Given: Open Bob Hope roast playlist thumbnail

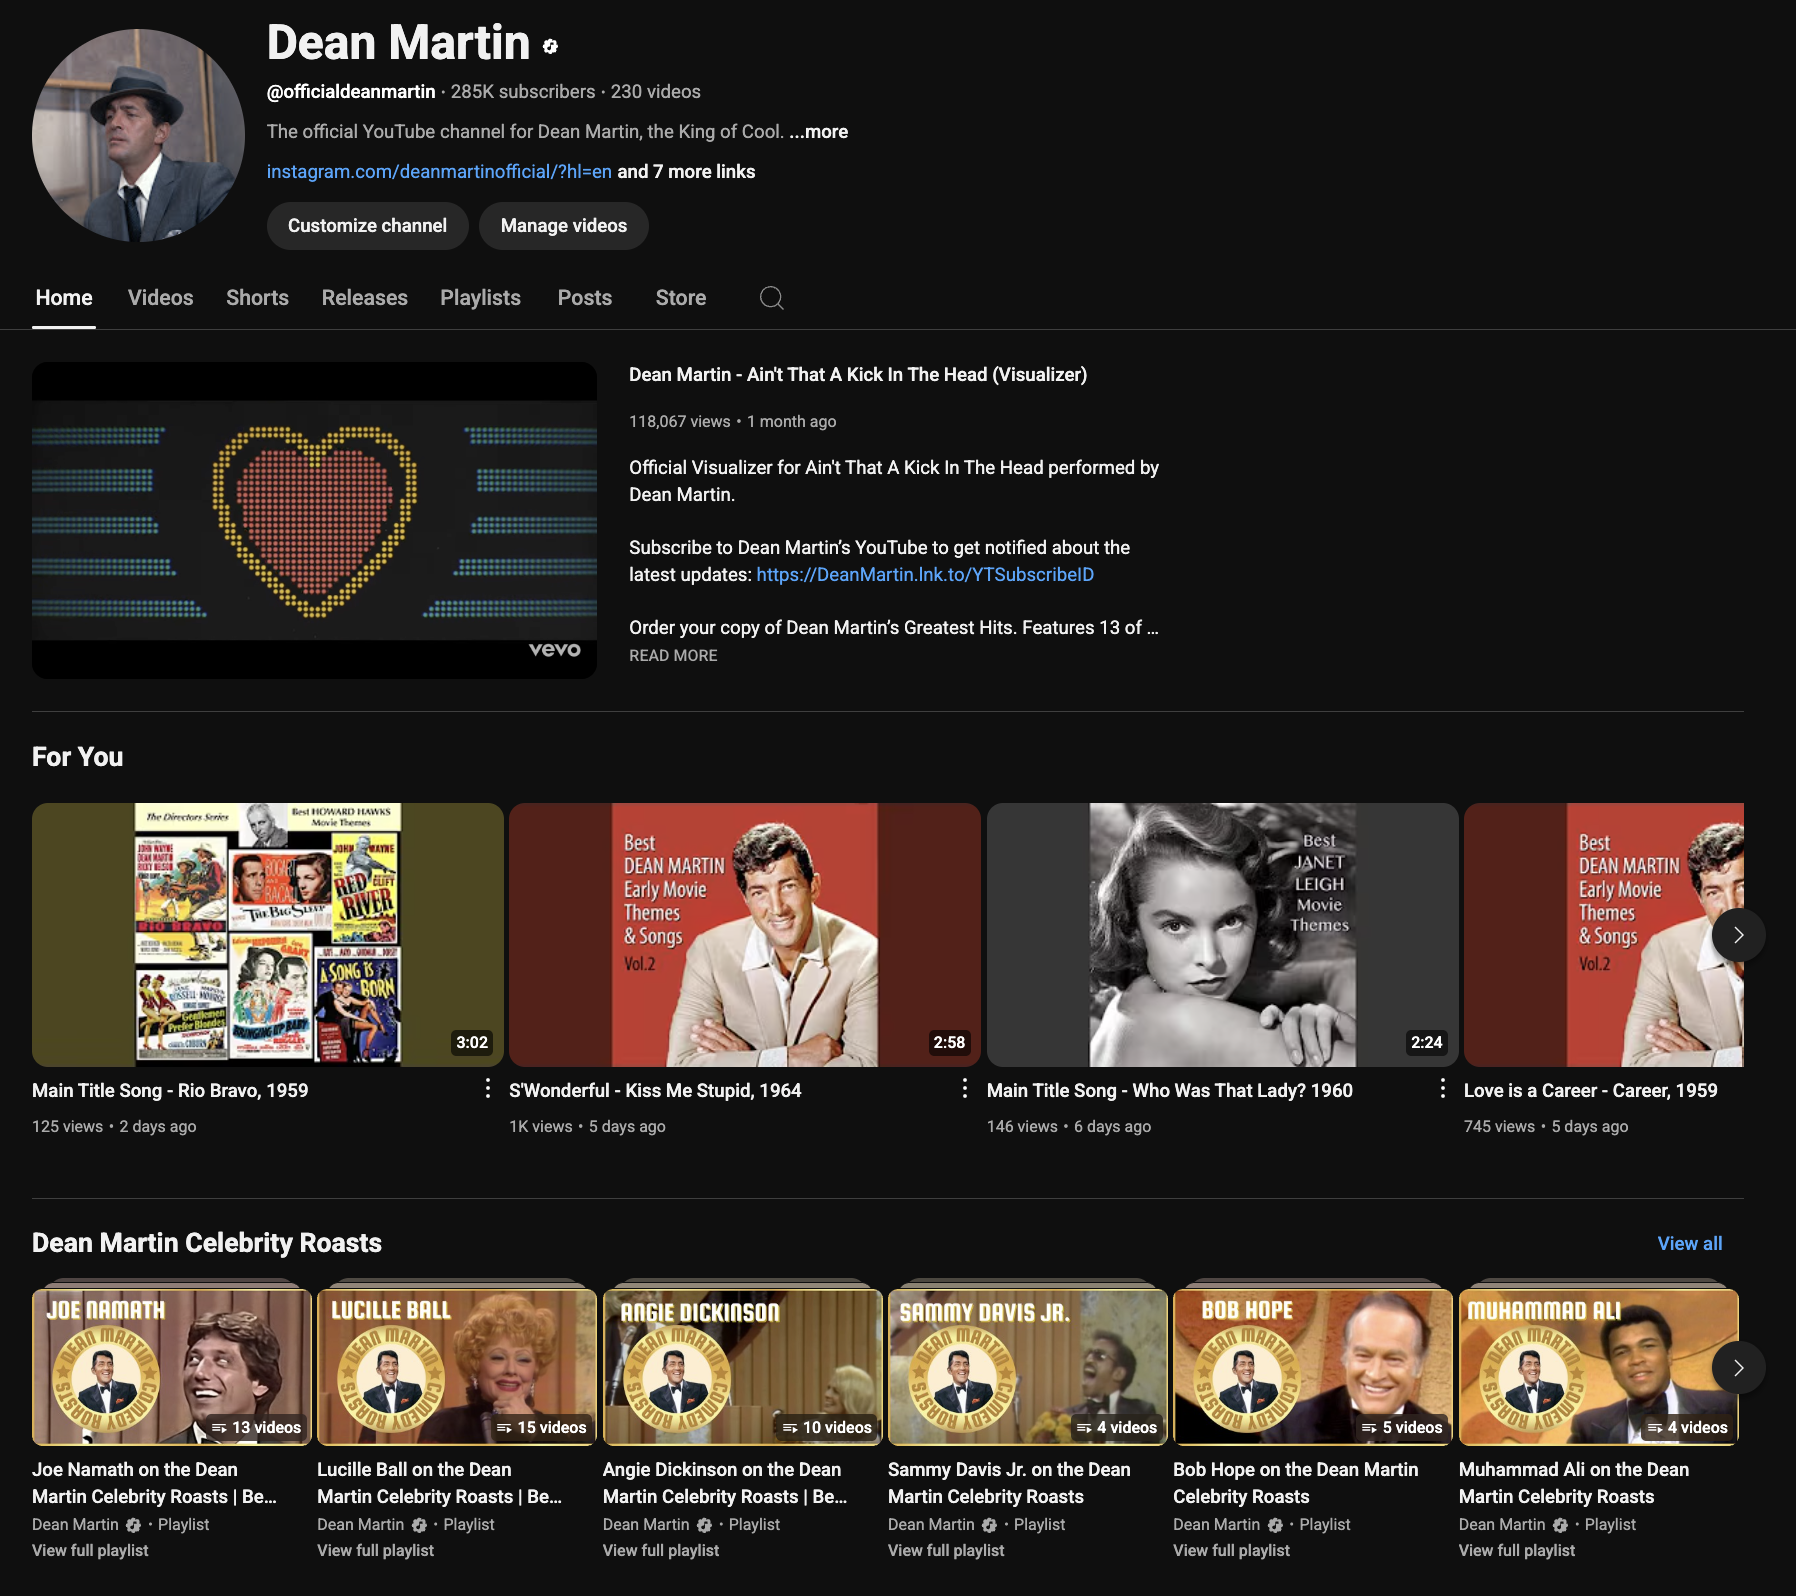Looking at the screenshot, I should [1313, 1366].
